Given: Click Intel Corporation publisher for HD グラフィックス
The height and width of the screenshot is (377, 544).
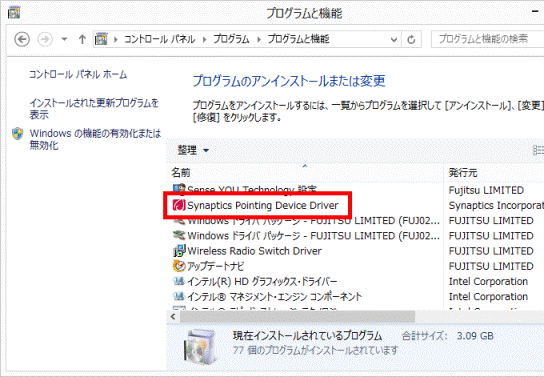Looking at the screenshot, I should pos(488,281).
